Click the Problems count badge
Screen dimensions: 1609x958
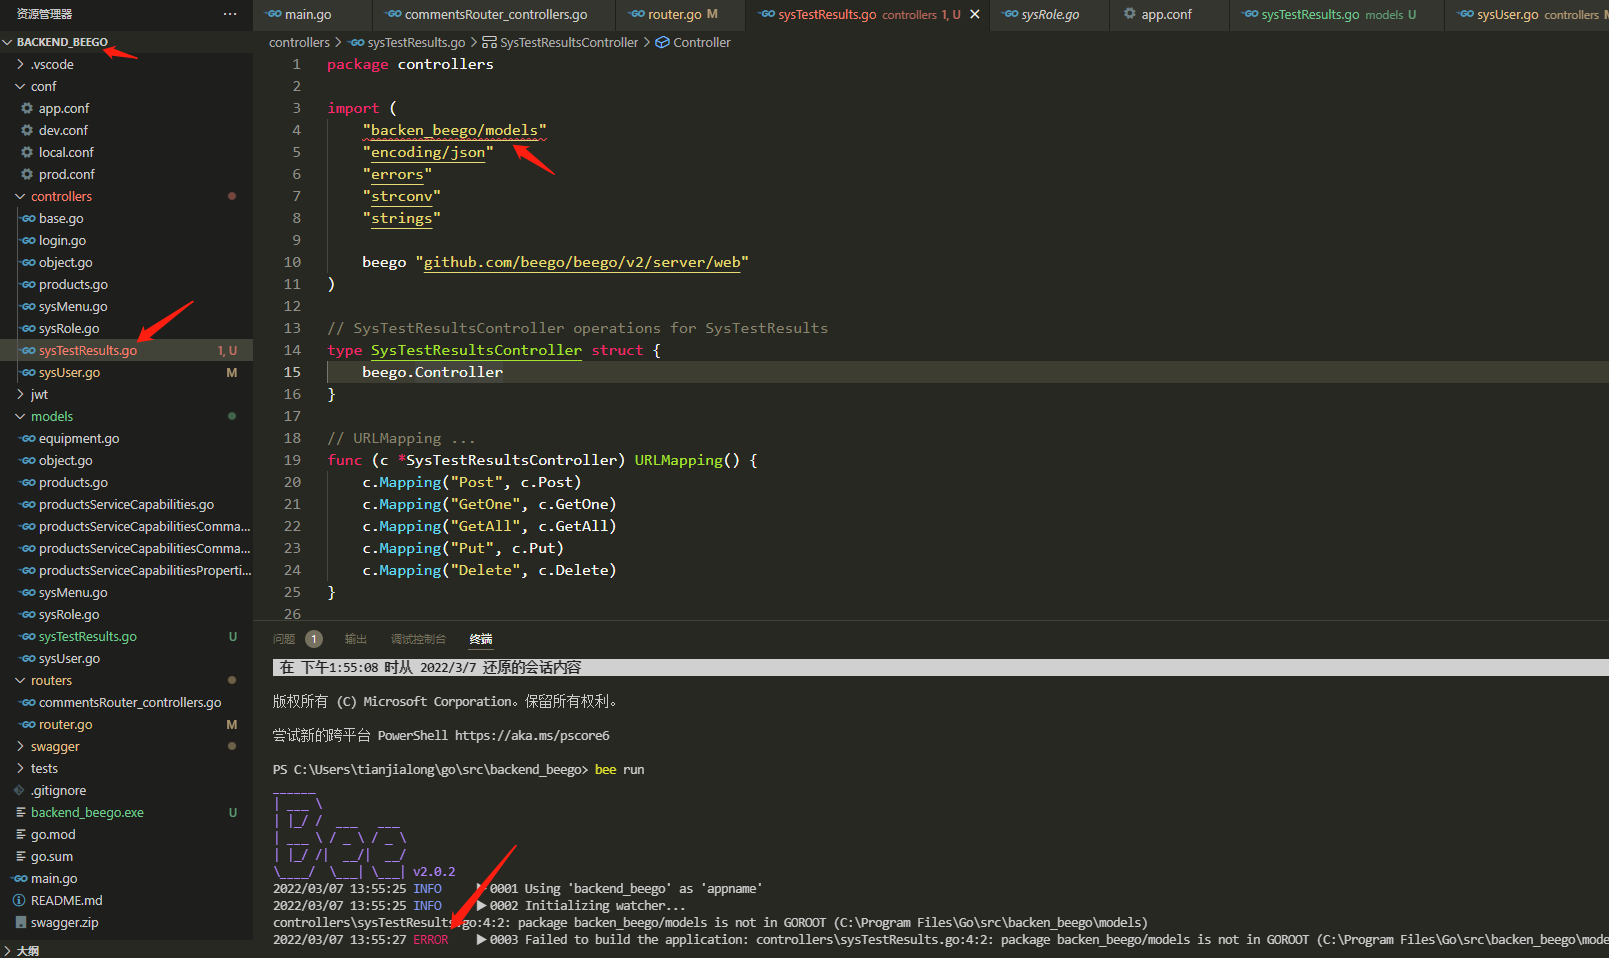(314, 639)
